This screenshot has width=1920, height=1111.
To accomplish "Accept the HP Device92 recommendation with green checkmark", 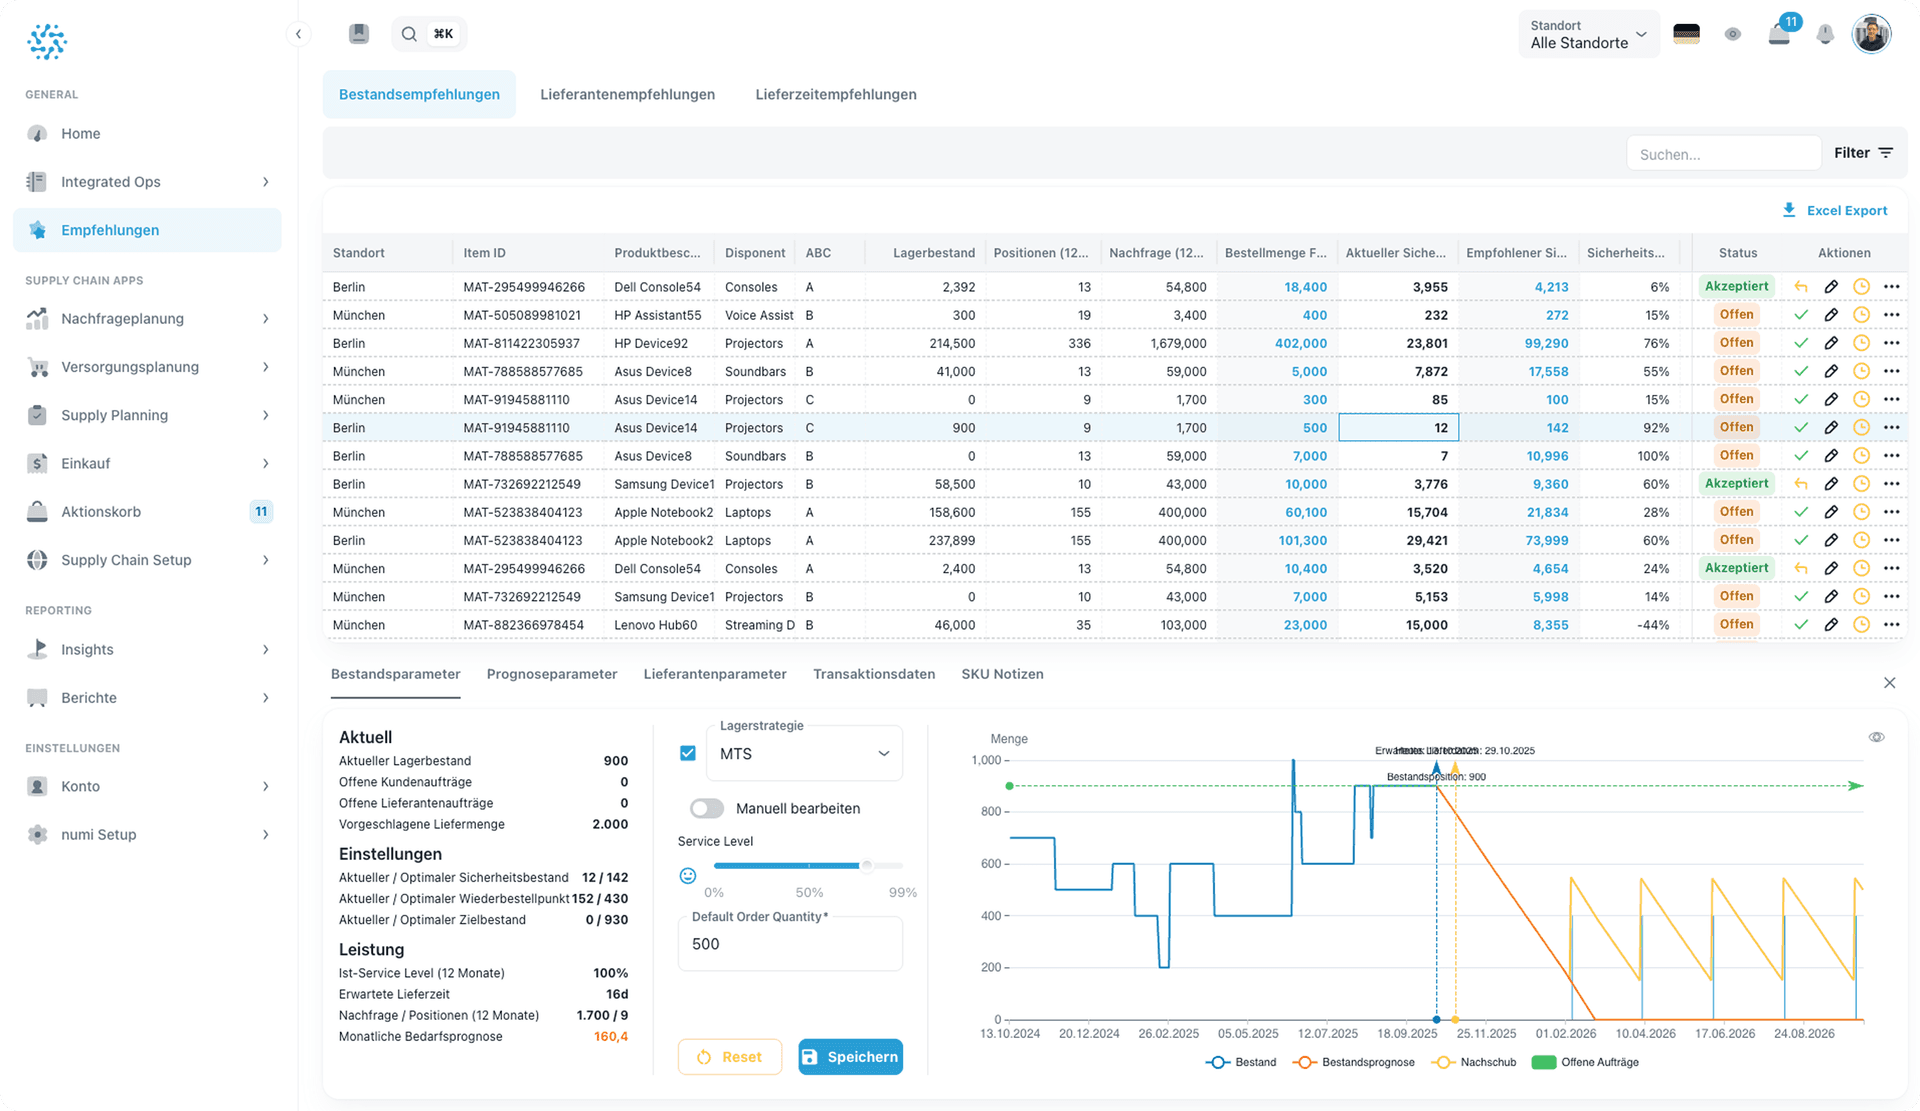I will tap(1800, 342).
